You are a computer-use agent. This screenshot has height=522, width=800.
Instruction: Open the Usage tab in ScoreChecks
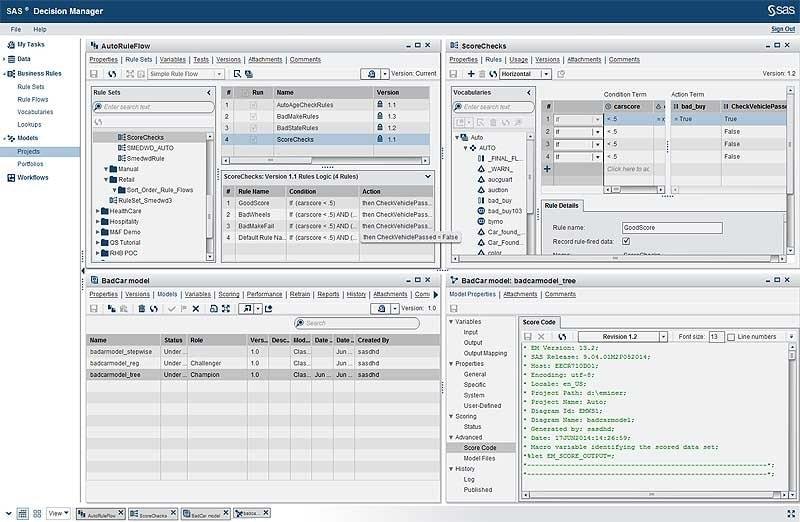pos(518,60)
